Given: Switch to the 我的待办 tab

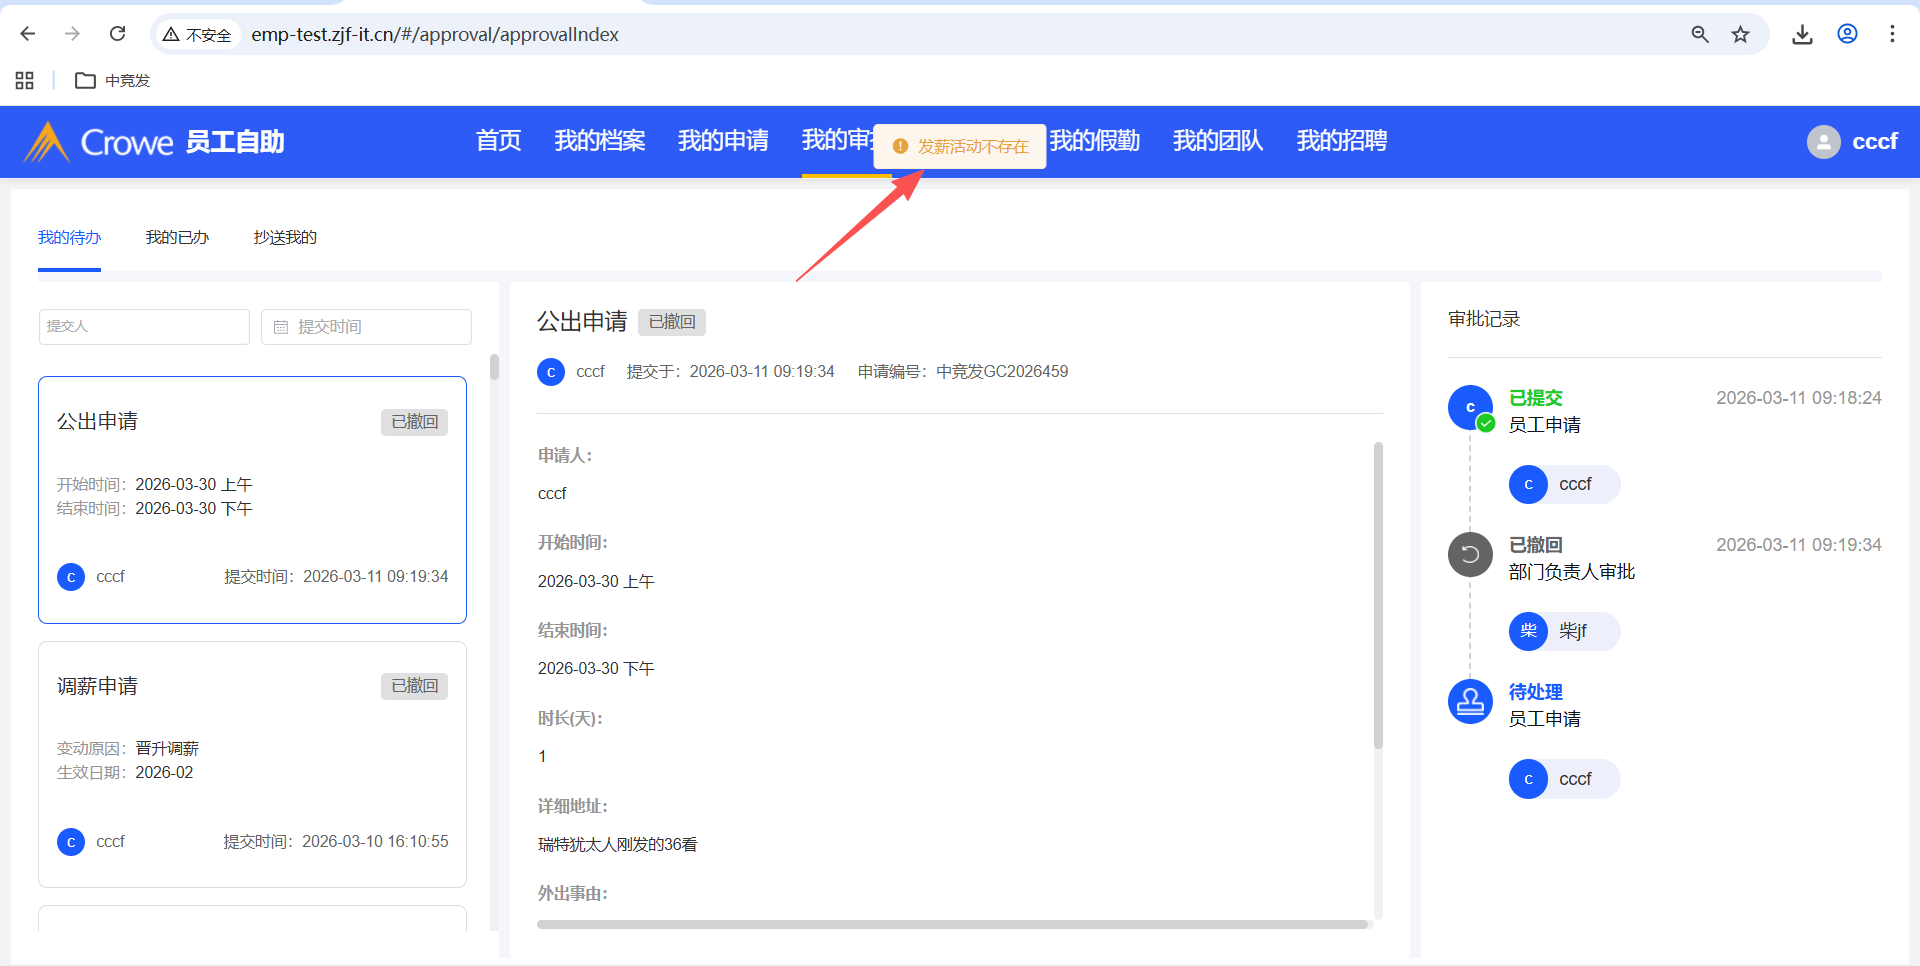Looking at the screenshot, I should click(69, 238).
